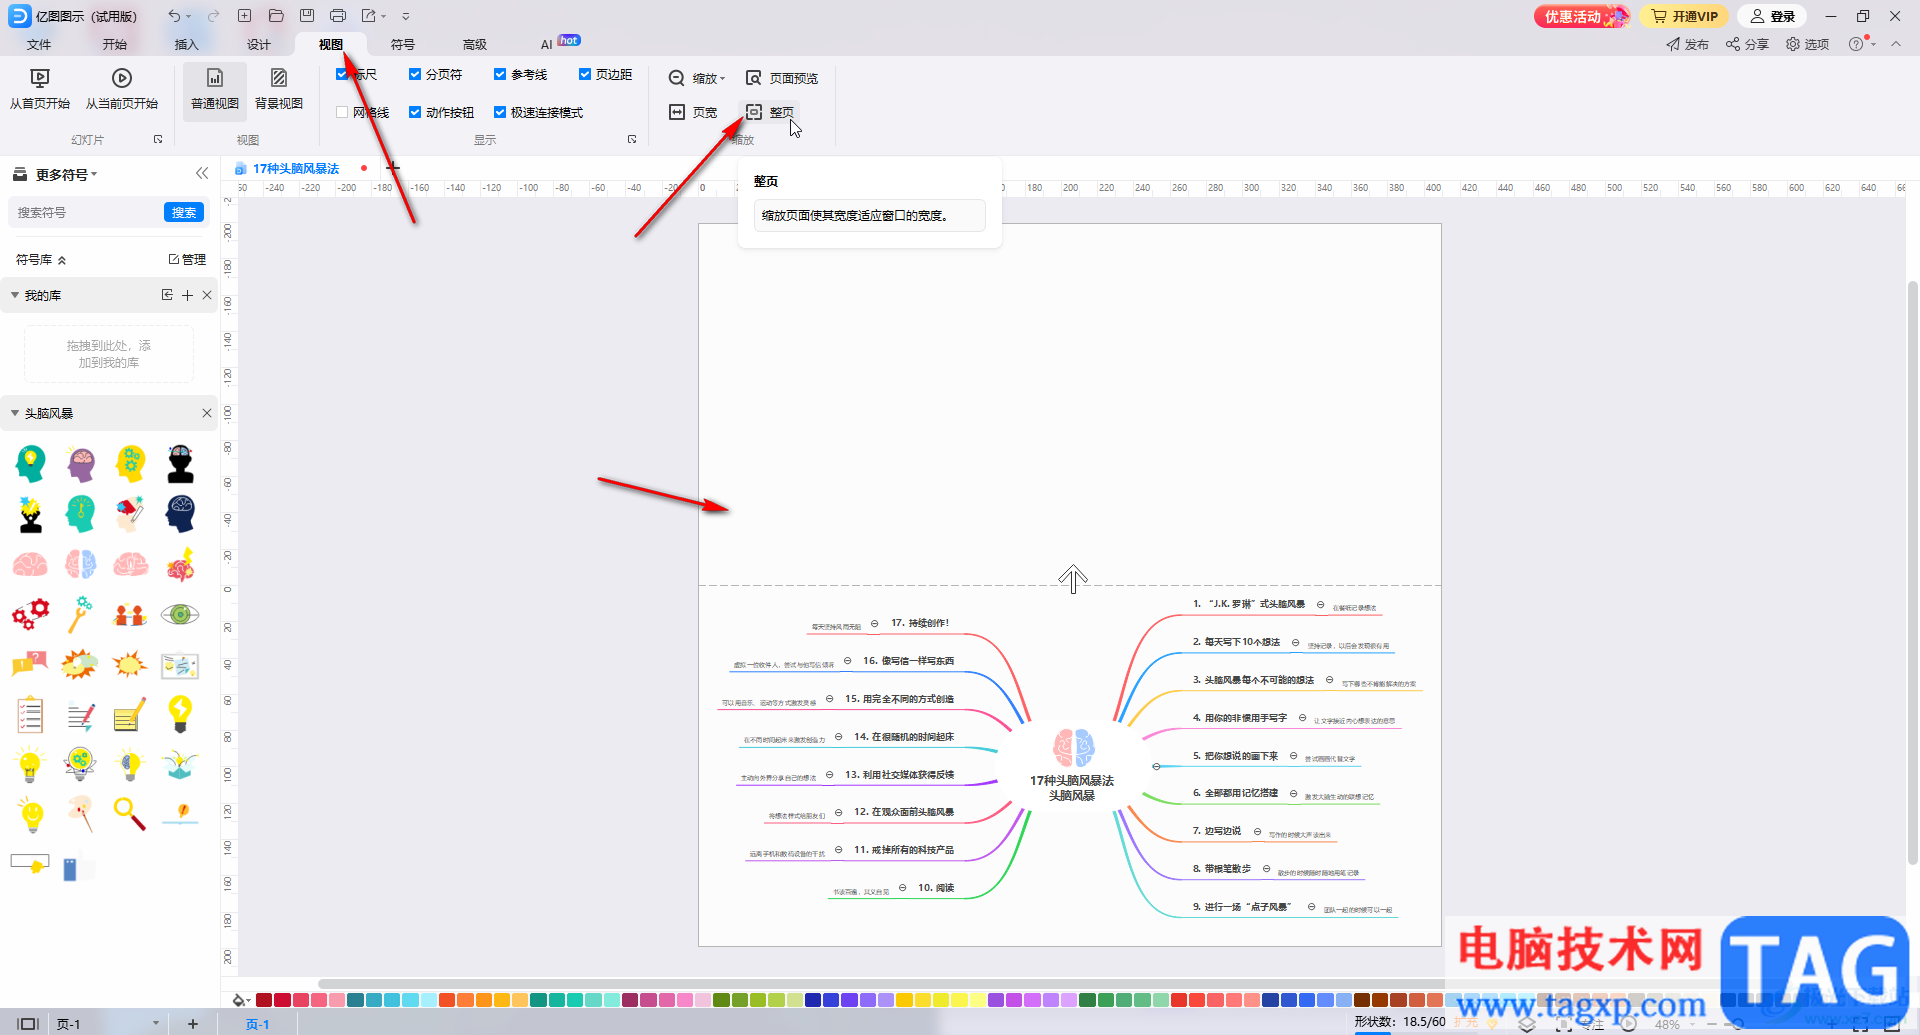The image size is (1920, 1035).
Task: Add a new library with plus icon in 我的库
Action: pyautogui.click(x=187, y=295)
